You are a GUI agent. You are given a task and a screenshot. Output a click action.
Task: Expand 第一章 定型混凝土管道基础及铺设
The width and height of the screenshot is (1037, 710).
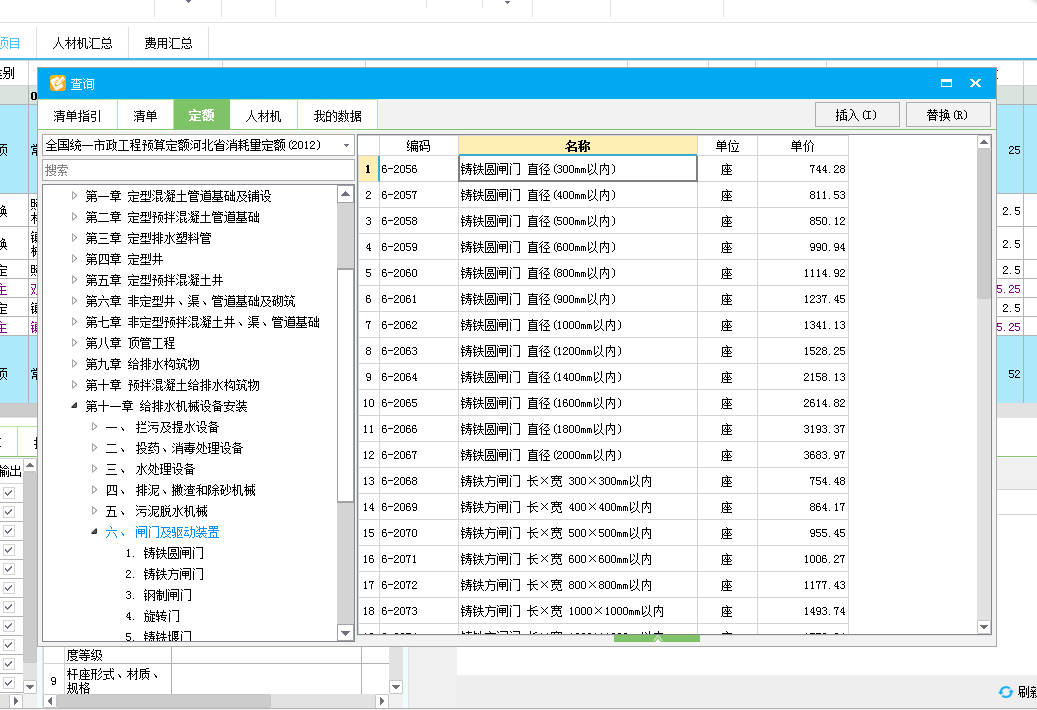pos(74,196)
